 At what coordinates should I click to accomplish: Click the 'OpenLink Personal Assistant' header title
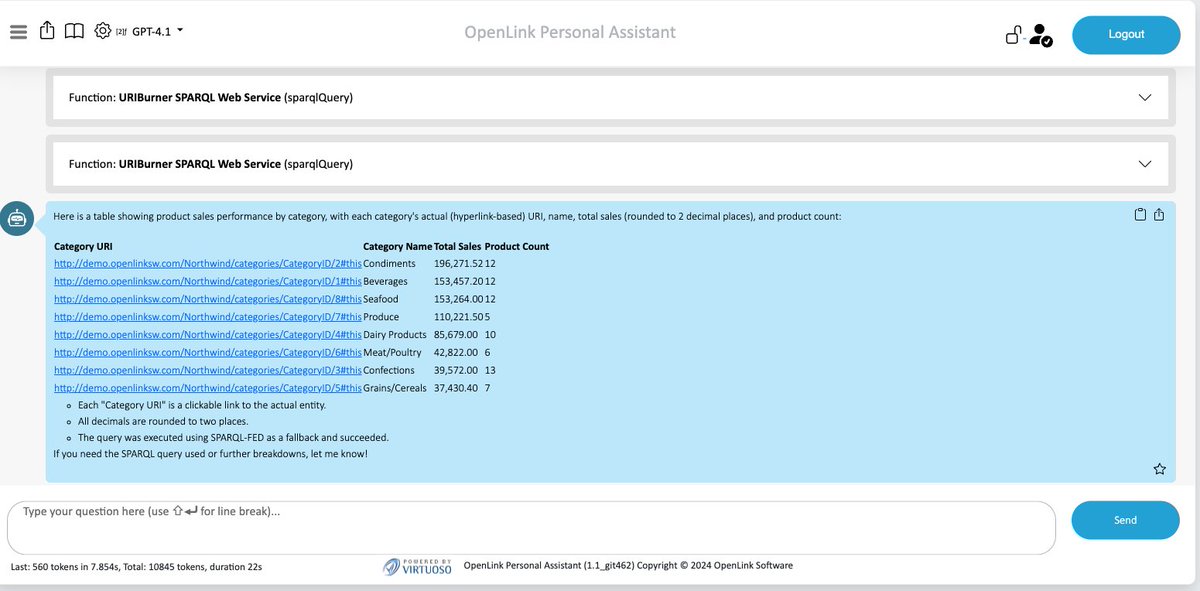(x=570, y=32)
